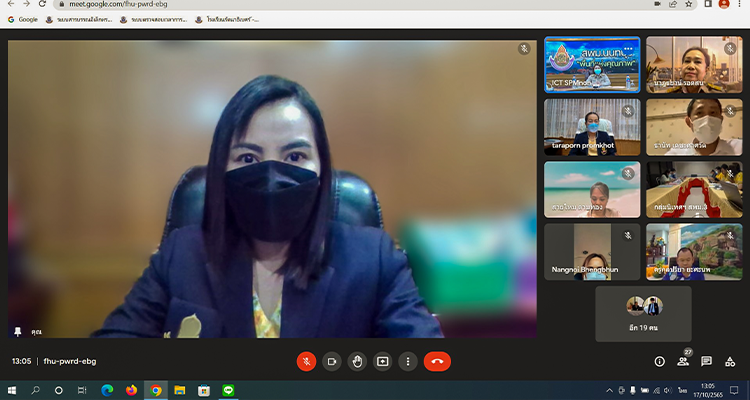Screen dimensions: 750x400
Task: Open the volume control in system tray
Action: pyautogui.click(x=668, y=390)
